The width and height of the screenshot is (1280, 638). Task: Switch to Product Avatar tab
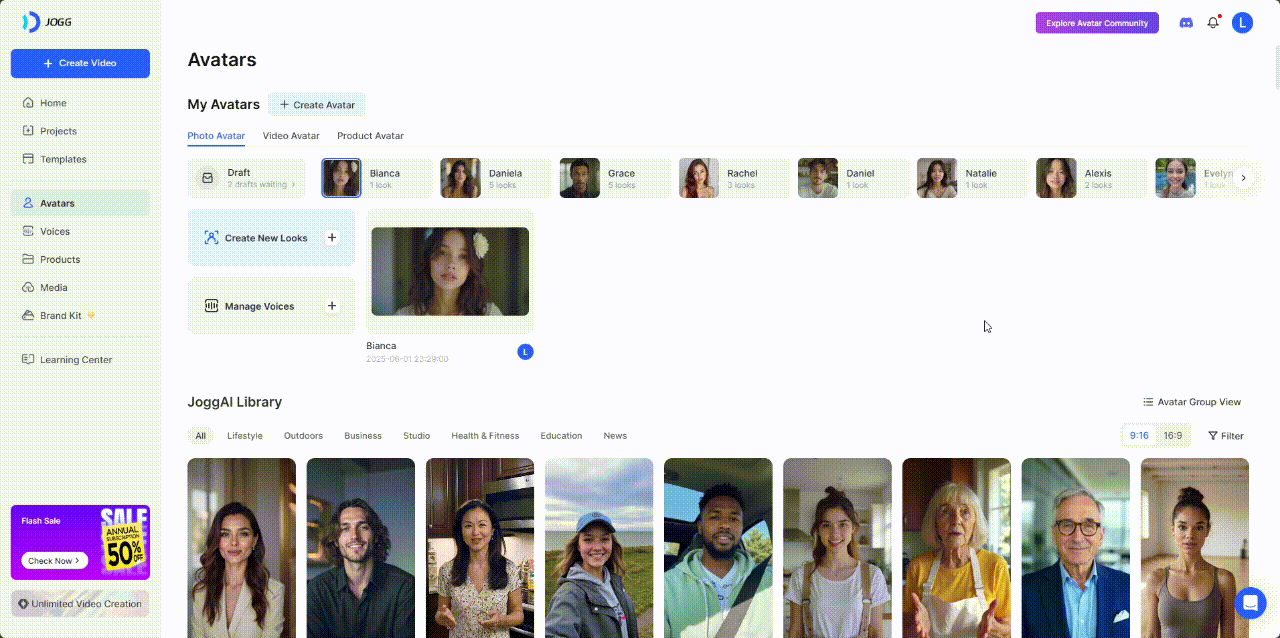click(x=370, y=136)
